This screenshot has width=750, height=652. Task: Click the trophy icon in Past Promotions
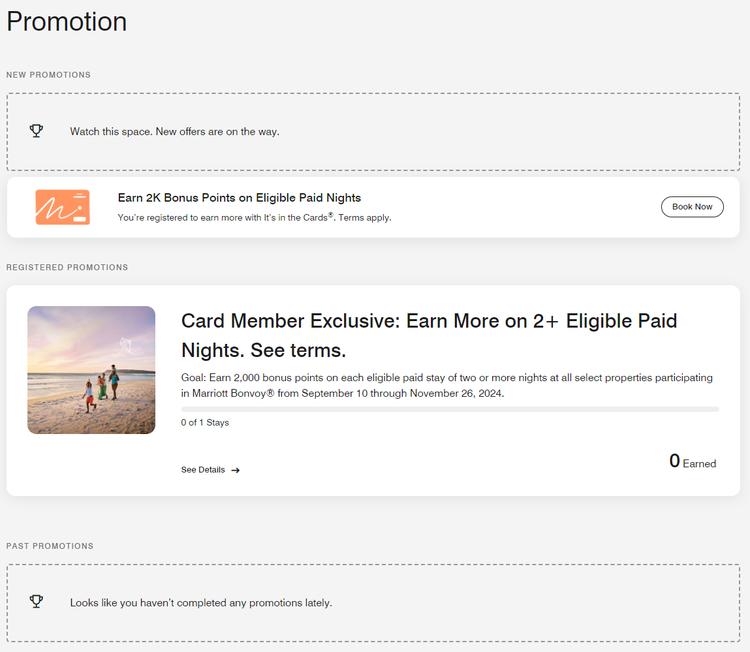click(x=37, y=602)
